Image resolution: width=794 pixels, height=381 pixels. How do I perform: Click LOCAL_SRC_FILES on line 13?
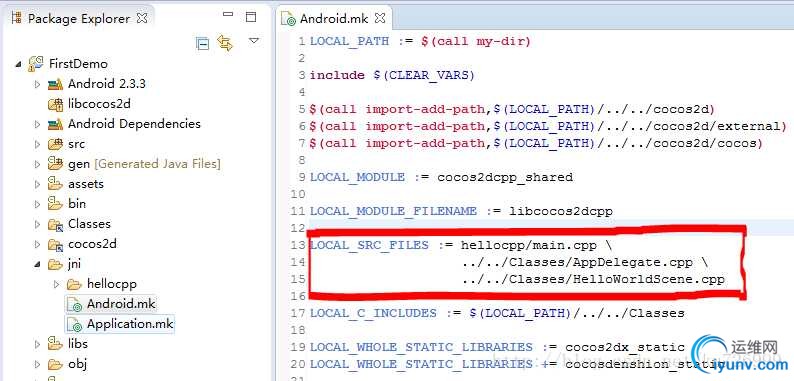369,245
